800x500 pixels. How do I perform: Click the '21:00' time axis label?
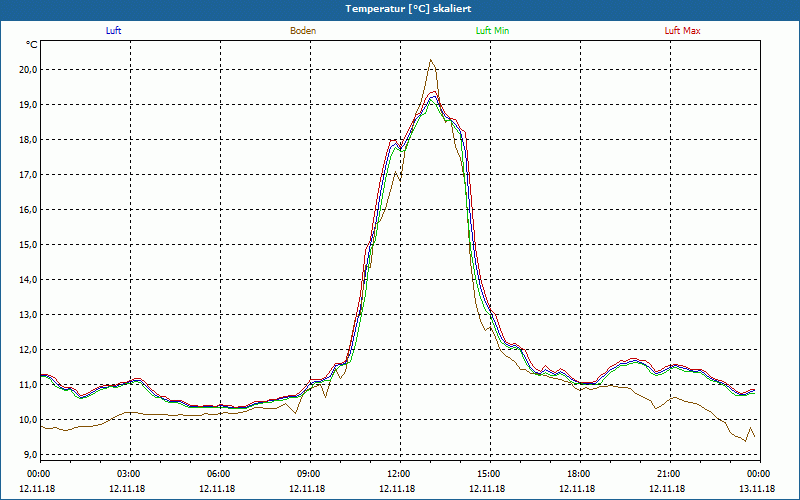coord(669,474)
